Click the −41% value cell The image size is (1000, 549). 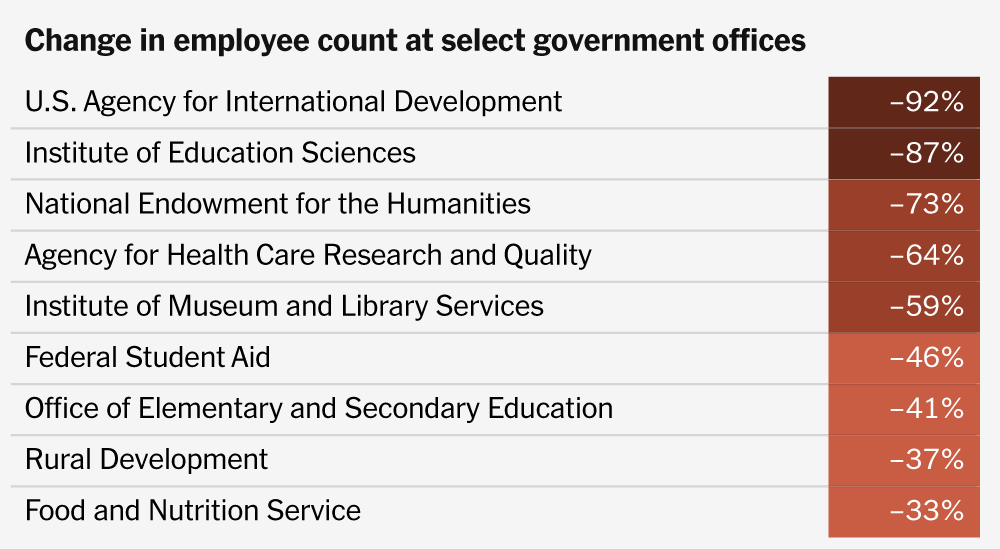pyautogui.click(x=904, y=408)
